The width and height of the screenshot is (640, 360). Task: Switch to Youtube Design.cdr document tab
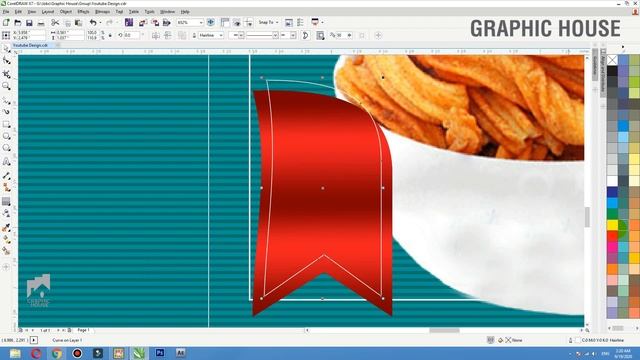click(x=31, y=45)
